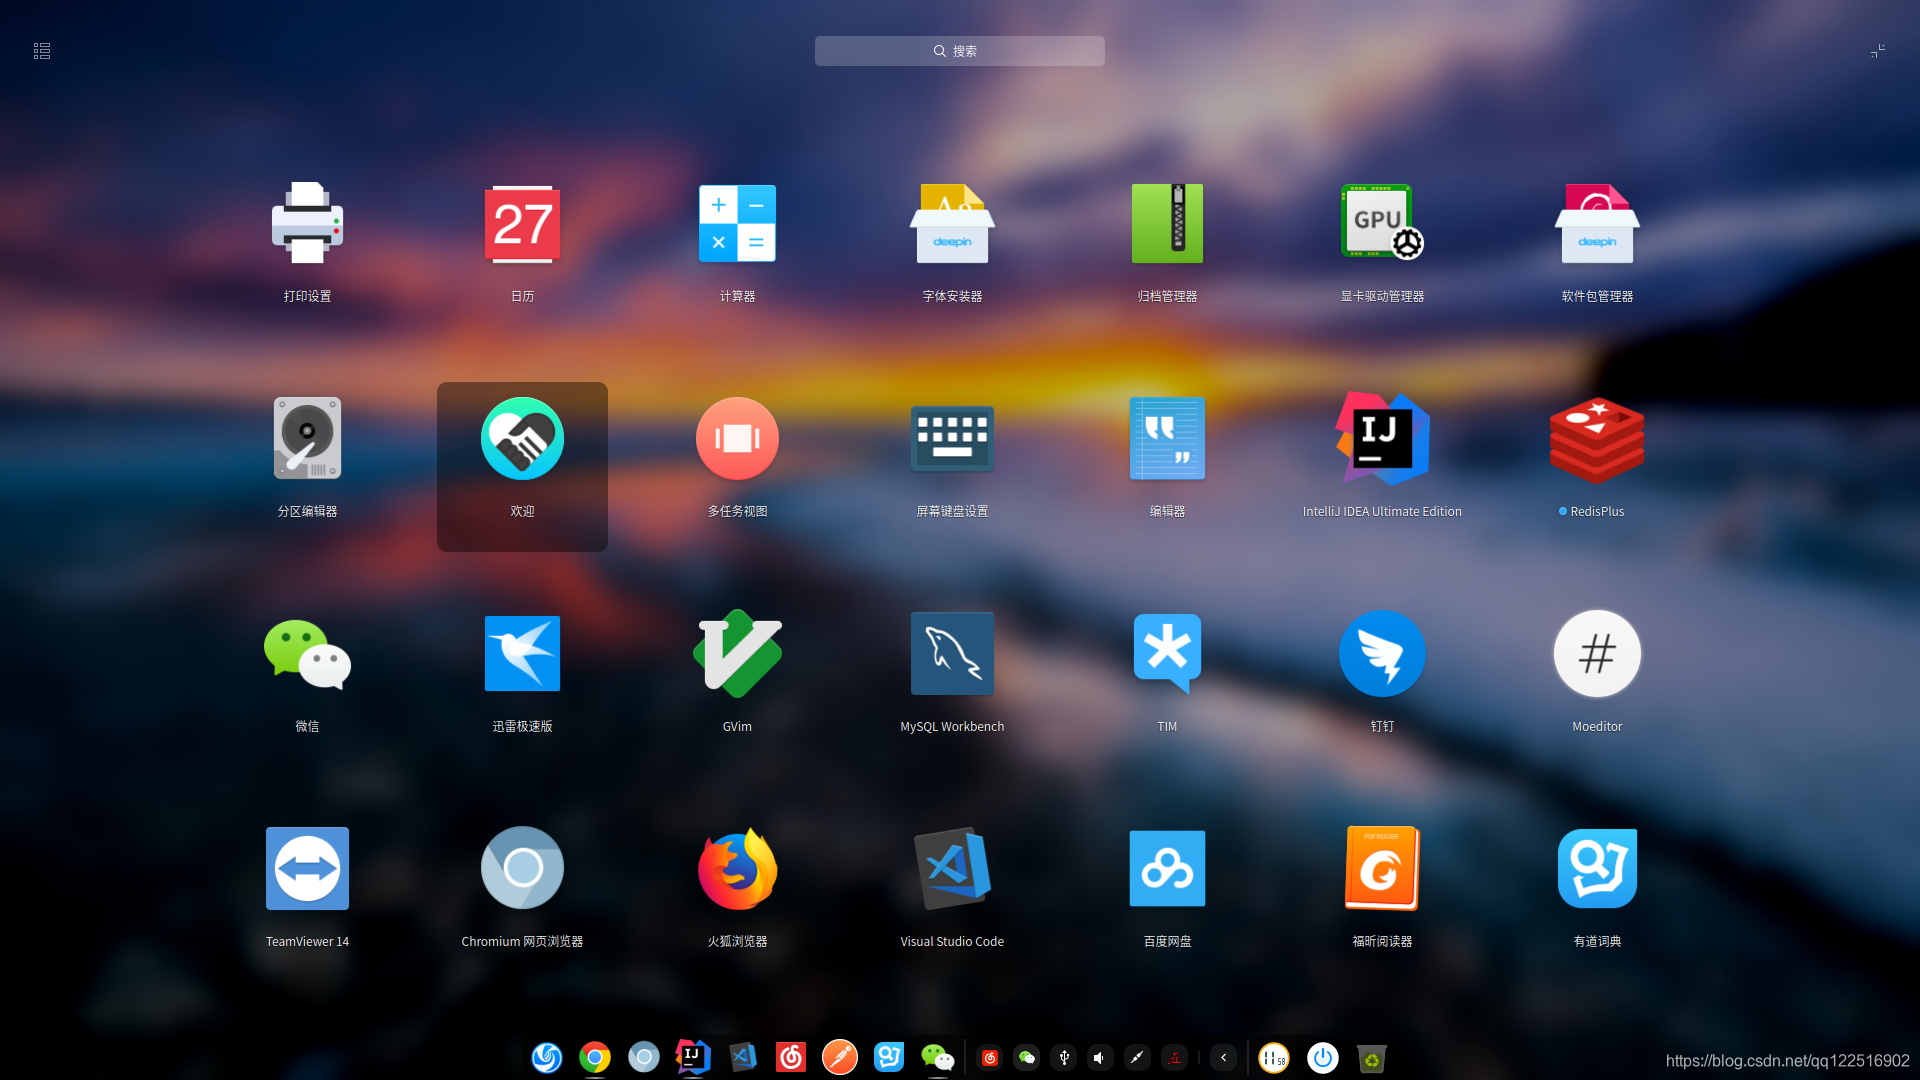Screen dimensions: 1920x1080
Task: Launch Chromium 网页浏览器 from the app grid
Action: (522, 868)
